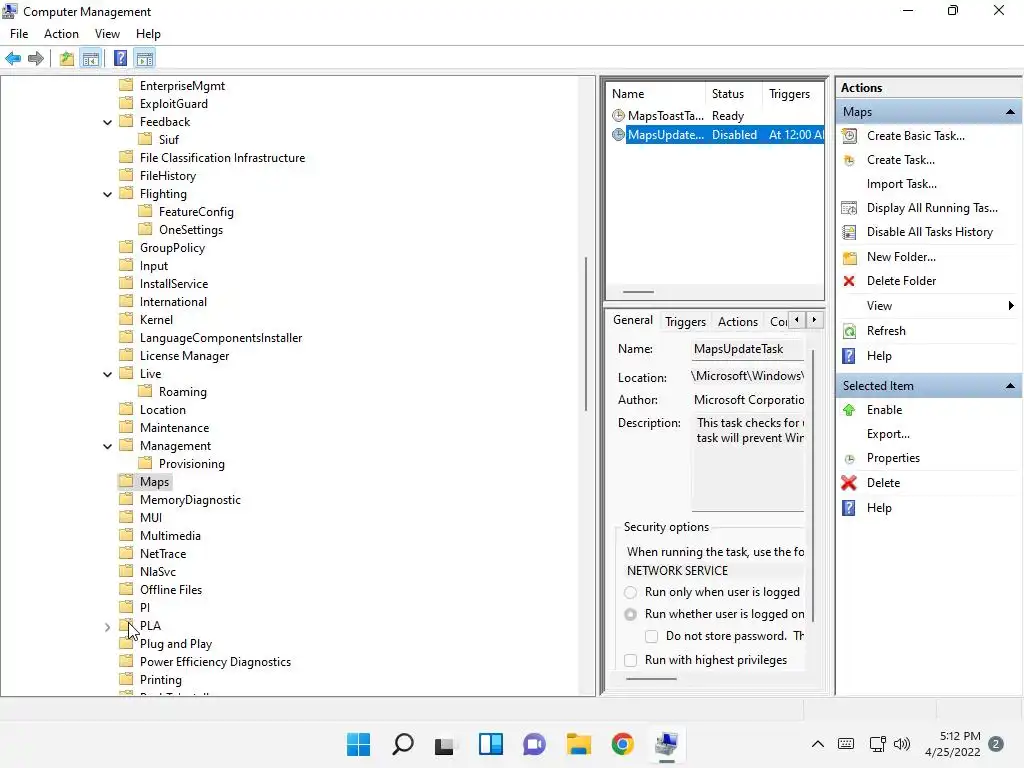1024x768 pixels.
Task: Open Widgets from taskbar
Action: (490, 744)
